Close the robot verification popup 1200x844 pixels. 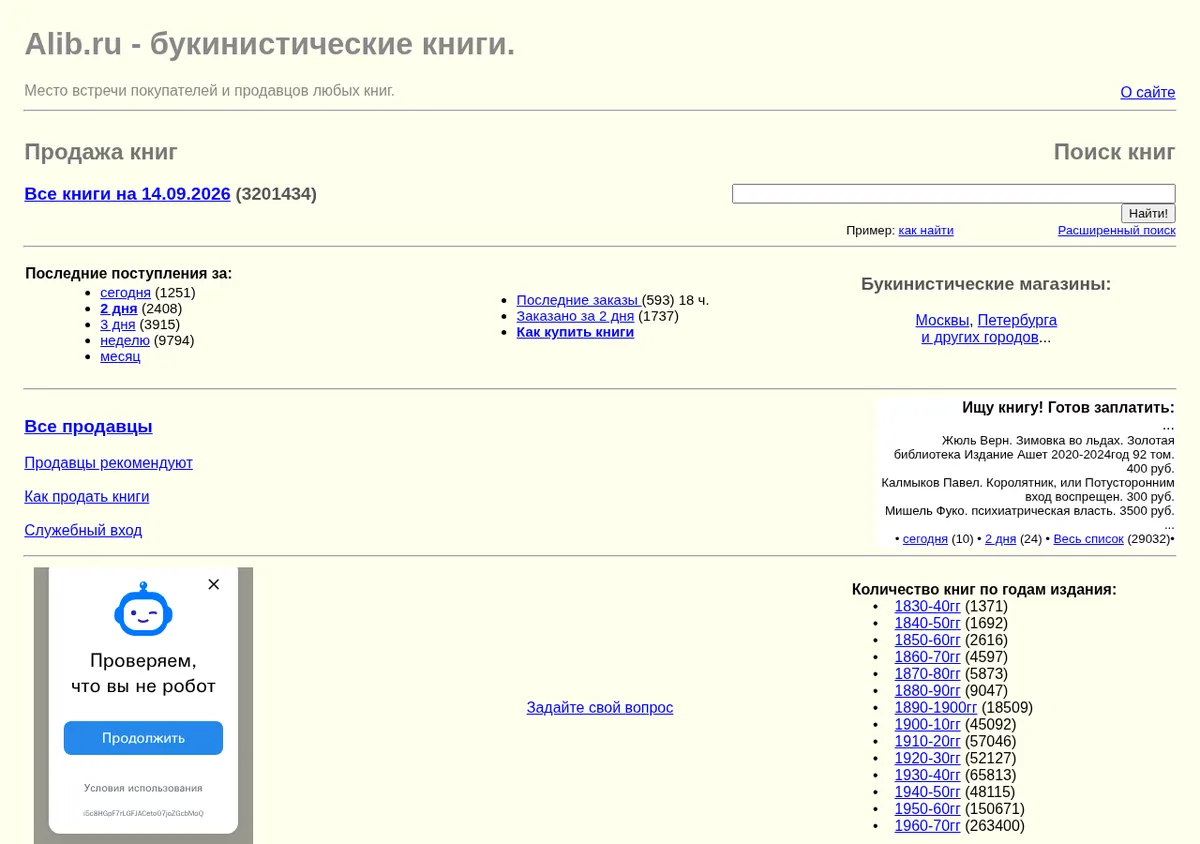213,584
